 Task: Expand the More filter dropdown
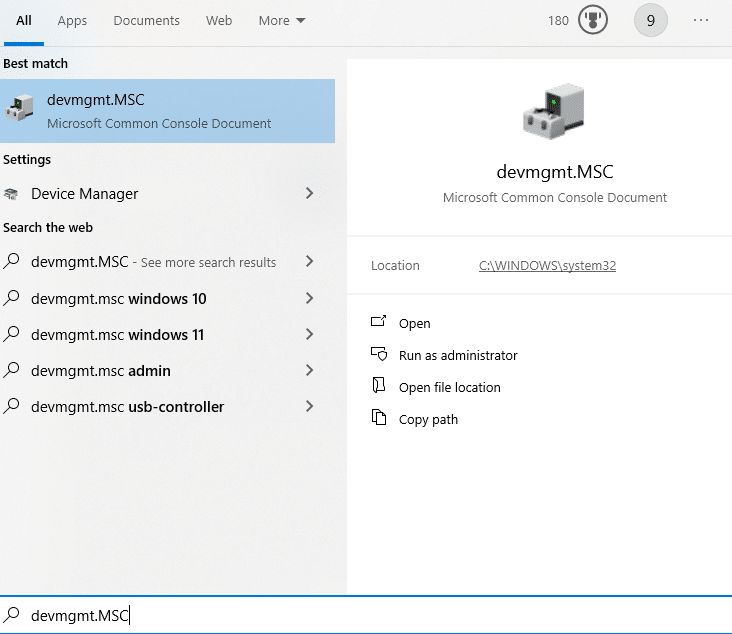(281, 21)
